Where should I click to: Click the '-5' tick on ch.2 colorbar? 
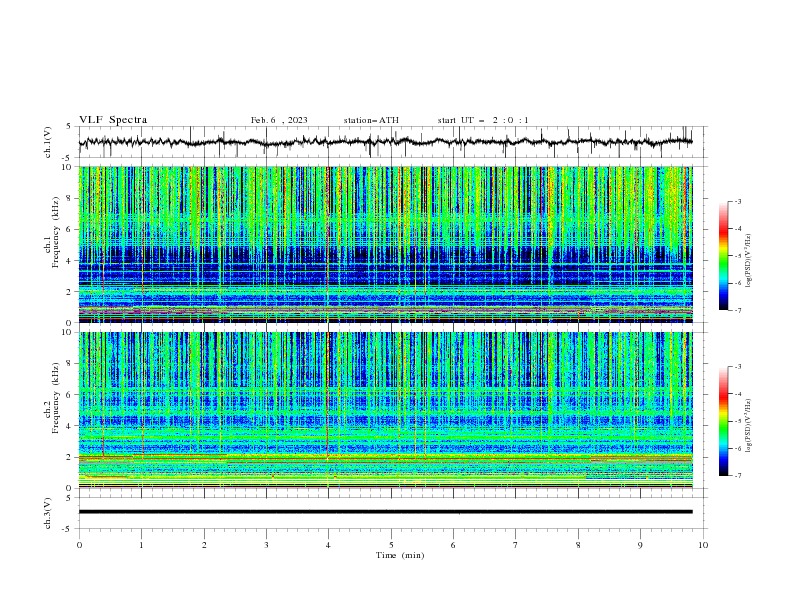pos(737,421)
